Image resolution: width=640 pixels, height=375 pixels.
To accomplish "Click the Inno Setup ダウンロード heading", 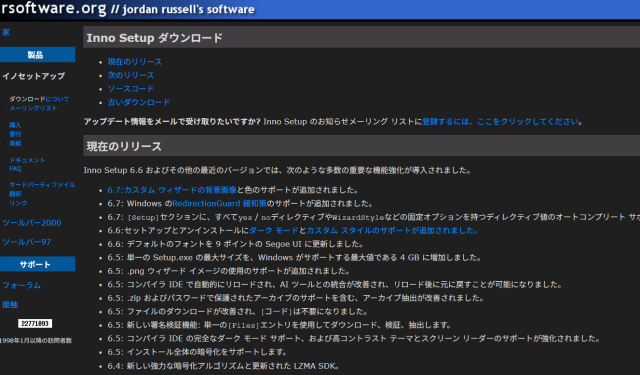I will [154, 38].
